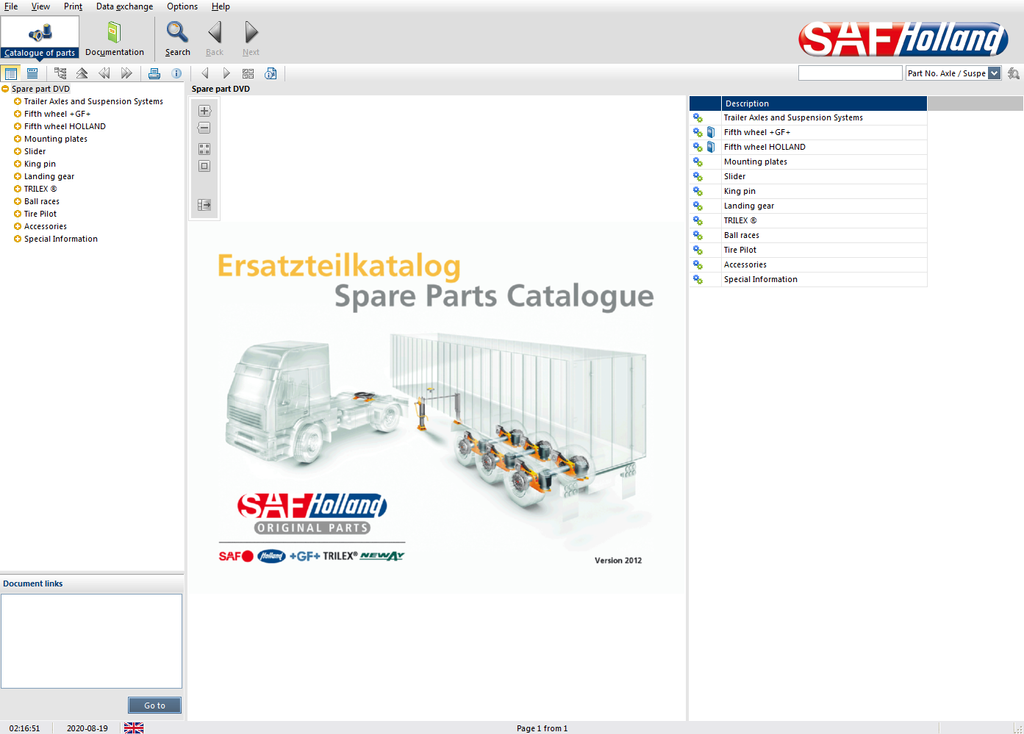Click the fit-to-window image icon
The height and width of the screenshot is (734, 1024).
point(204,149)
